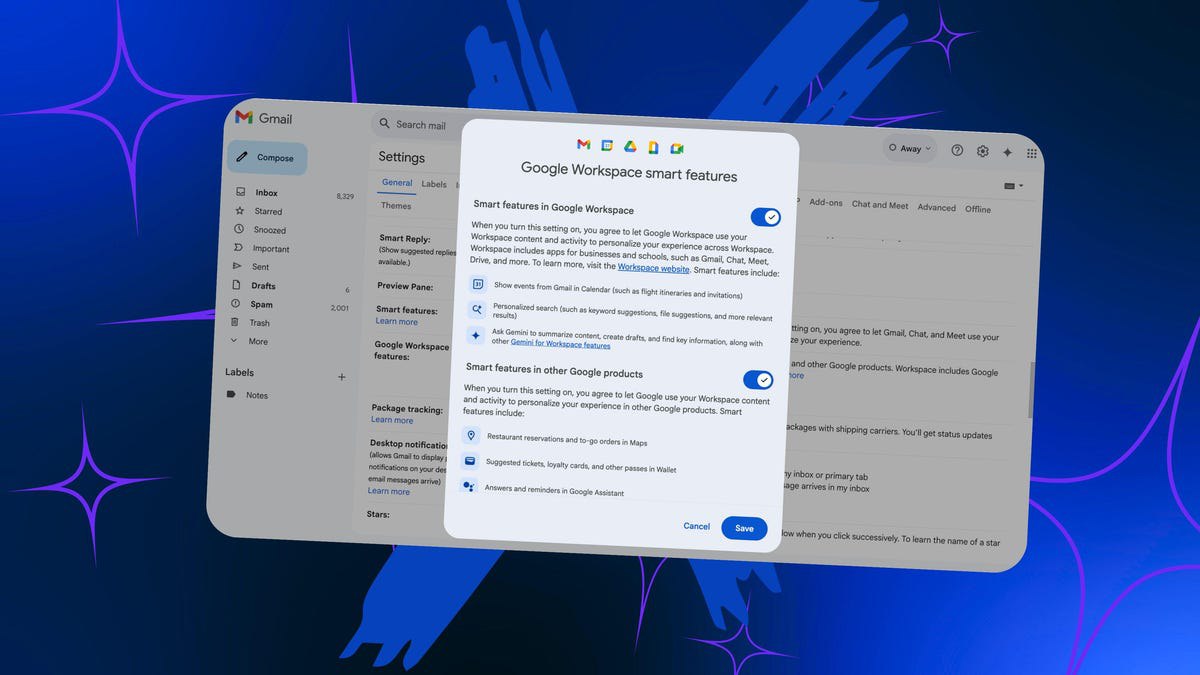Image resolution: width=1200 pixels, height=675 pixels.
Task: Open the Spam folder
Action: tap(261, 304)
